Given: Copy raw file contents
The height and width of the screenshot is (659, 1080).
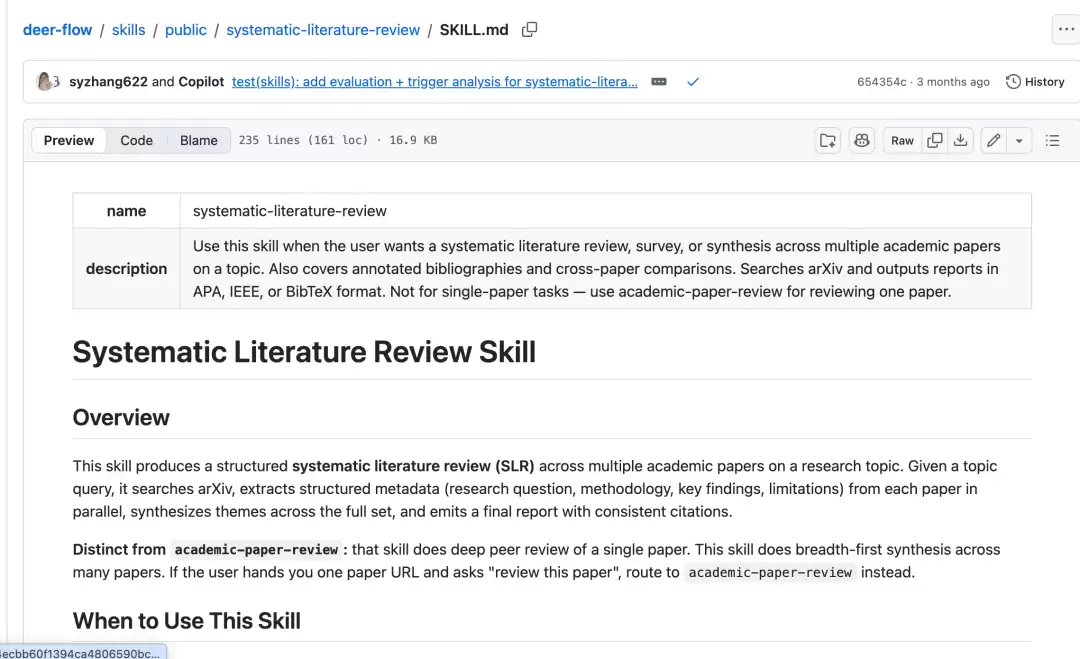Looking at the screenshot, I should pyautogui.click(x=935, y=140).
